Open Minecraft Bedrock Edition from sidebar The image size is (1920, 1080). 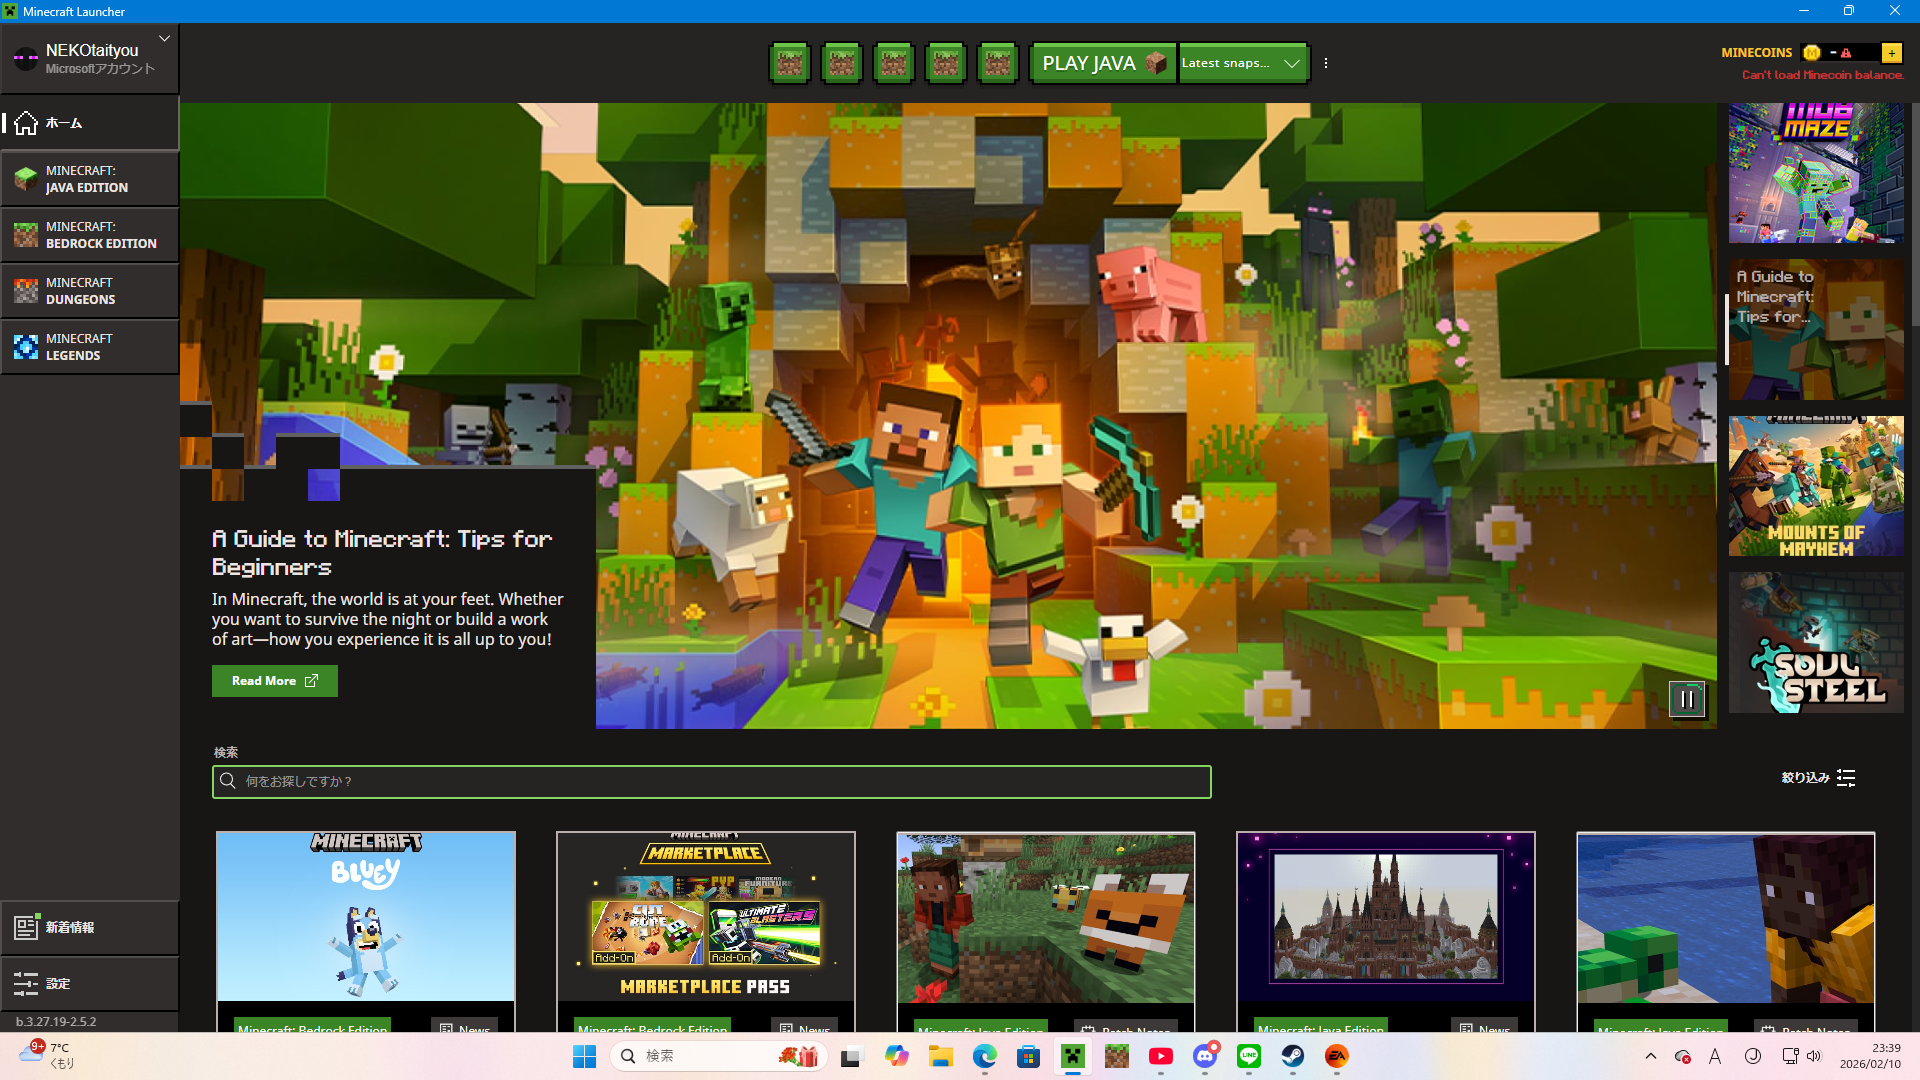(x=90, y=235)
